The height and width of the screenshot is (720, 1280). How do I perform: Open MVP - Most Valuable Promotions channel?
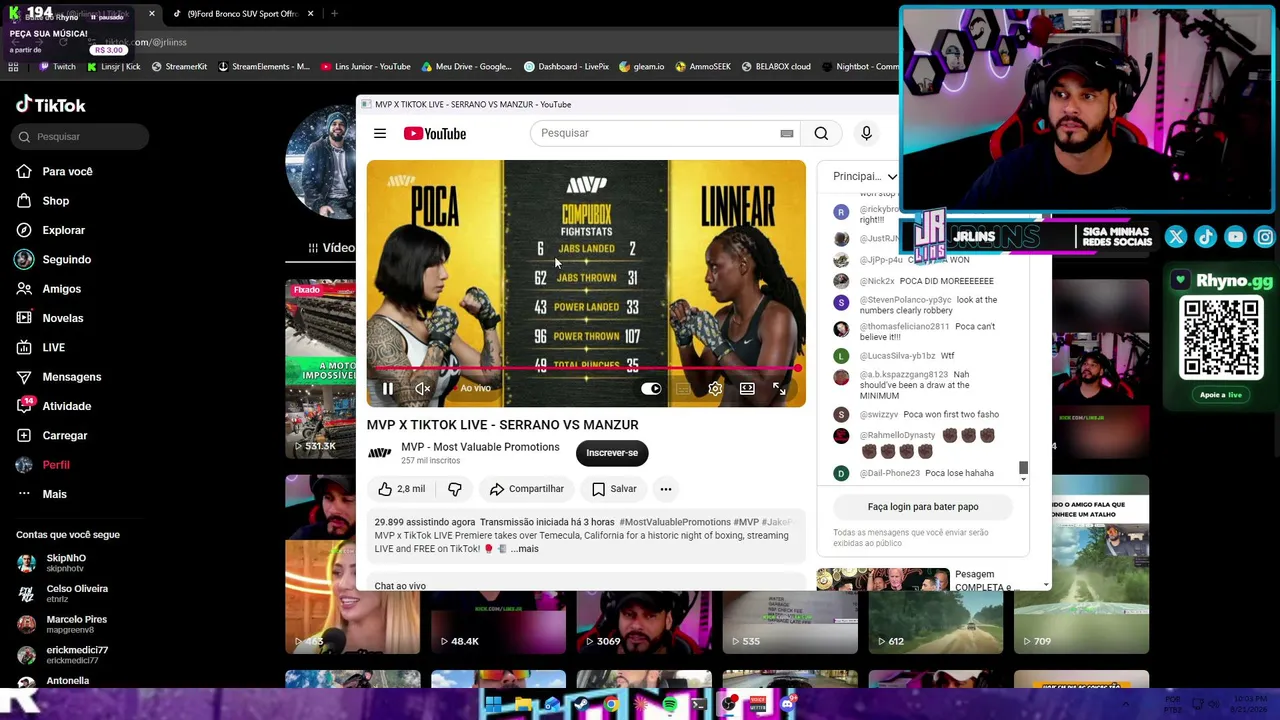click(480, 447)
